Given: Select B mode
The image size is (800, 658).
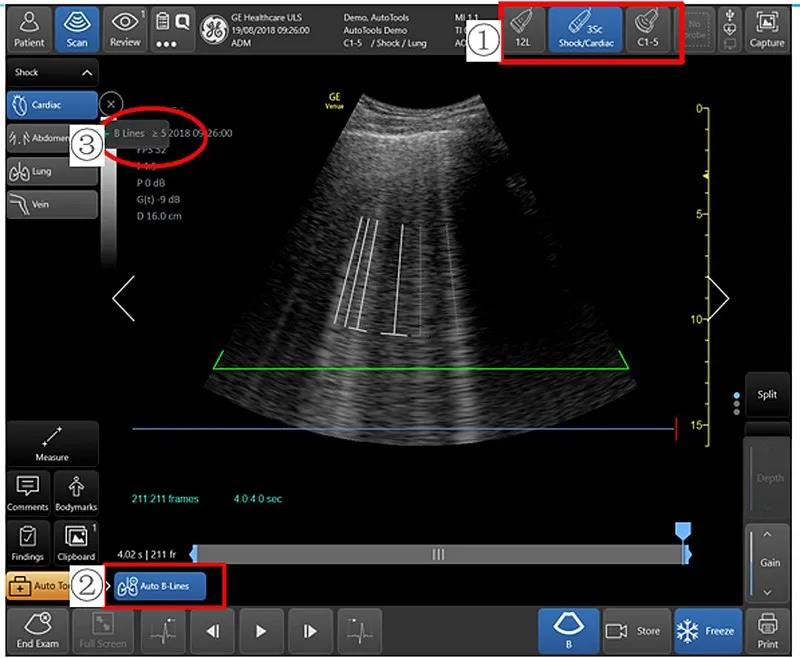Looking at the screenshot, I should (568, 631).
